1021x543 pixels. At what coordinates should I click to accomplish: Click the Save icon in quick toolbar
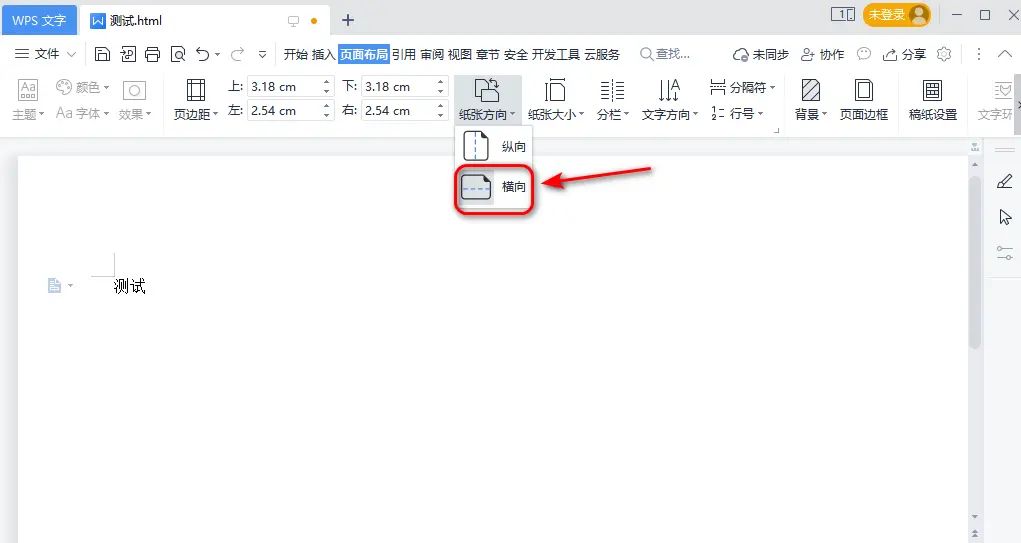click(102, 54)
